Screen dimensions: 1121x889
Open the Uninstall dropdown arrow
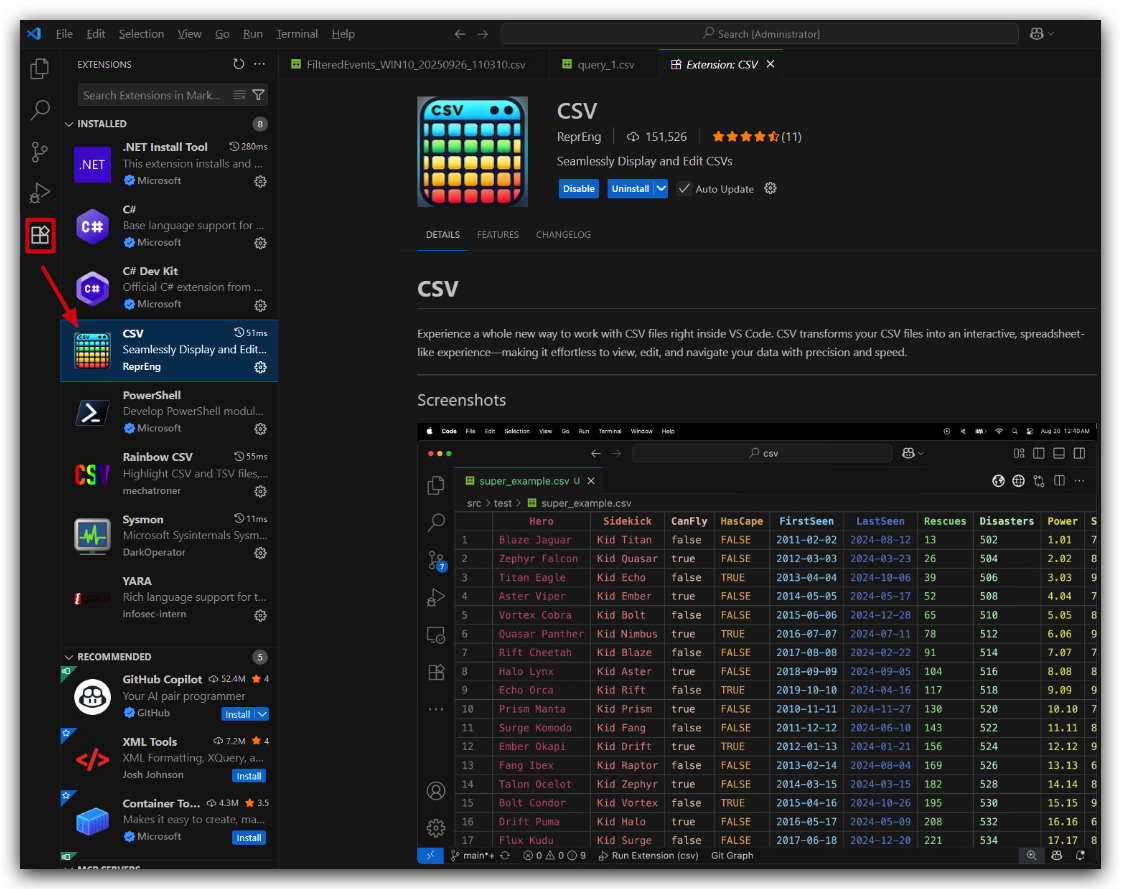661,189
